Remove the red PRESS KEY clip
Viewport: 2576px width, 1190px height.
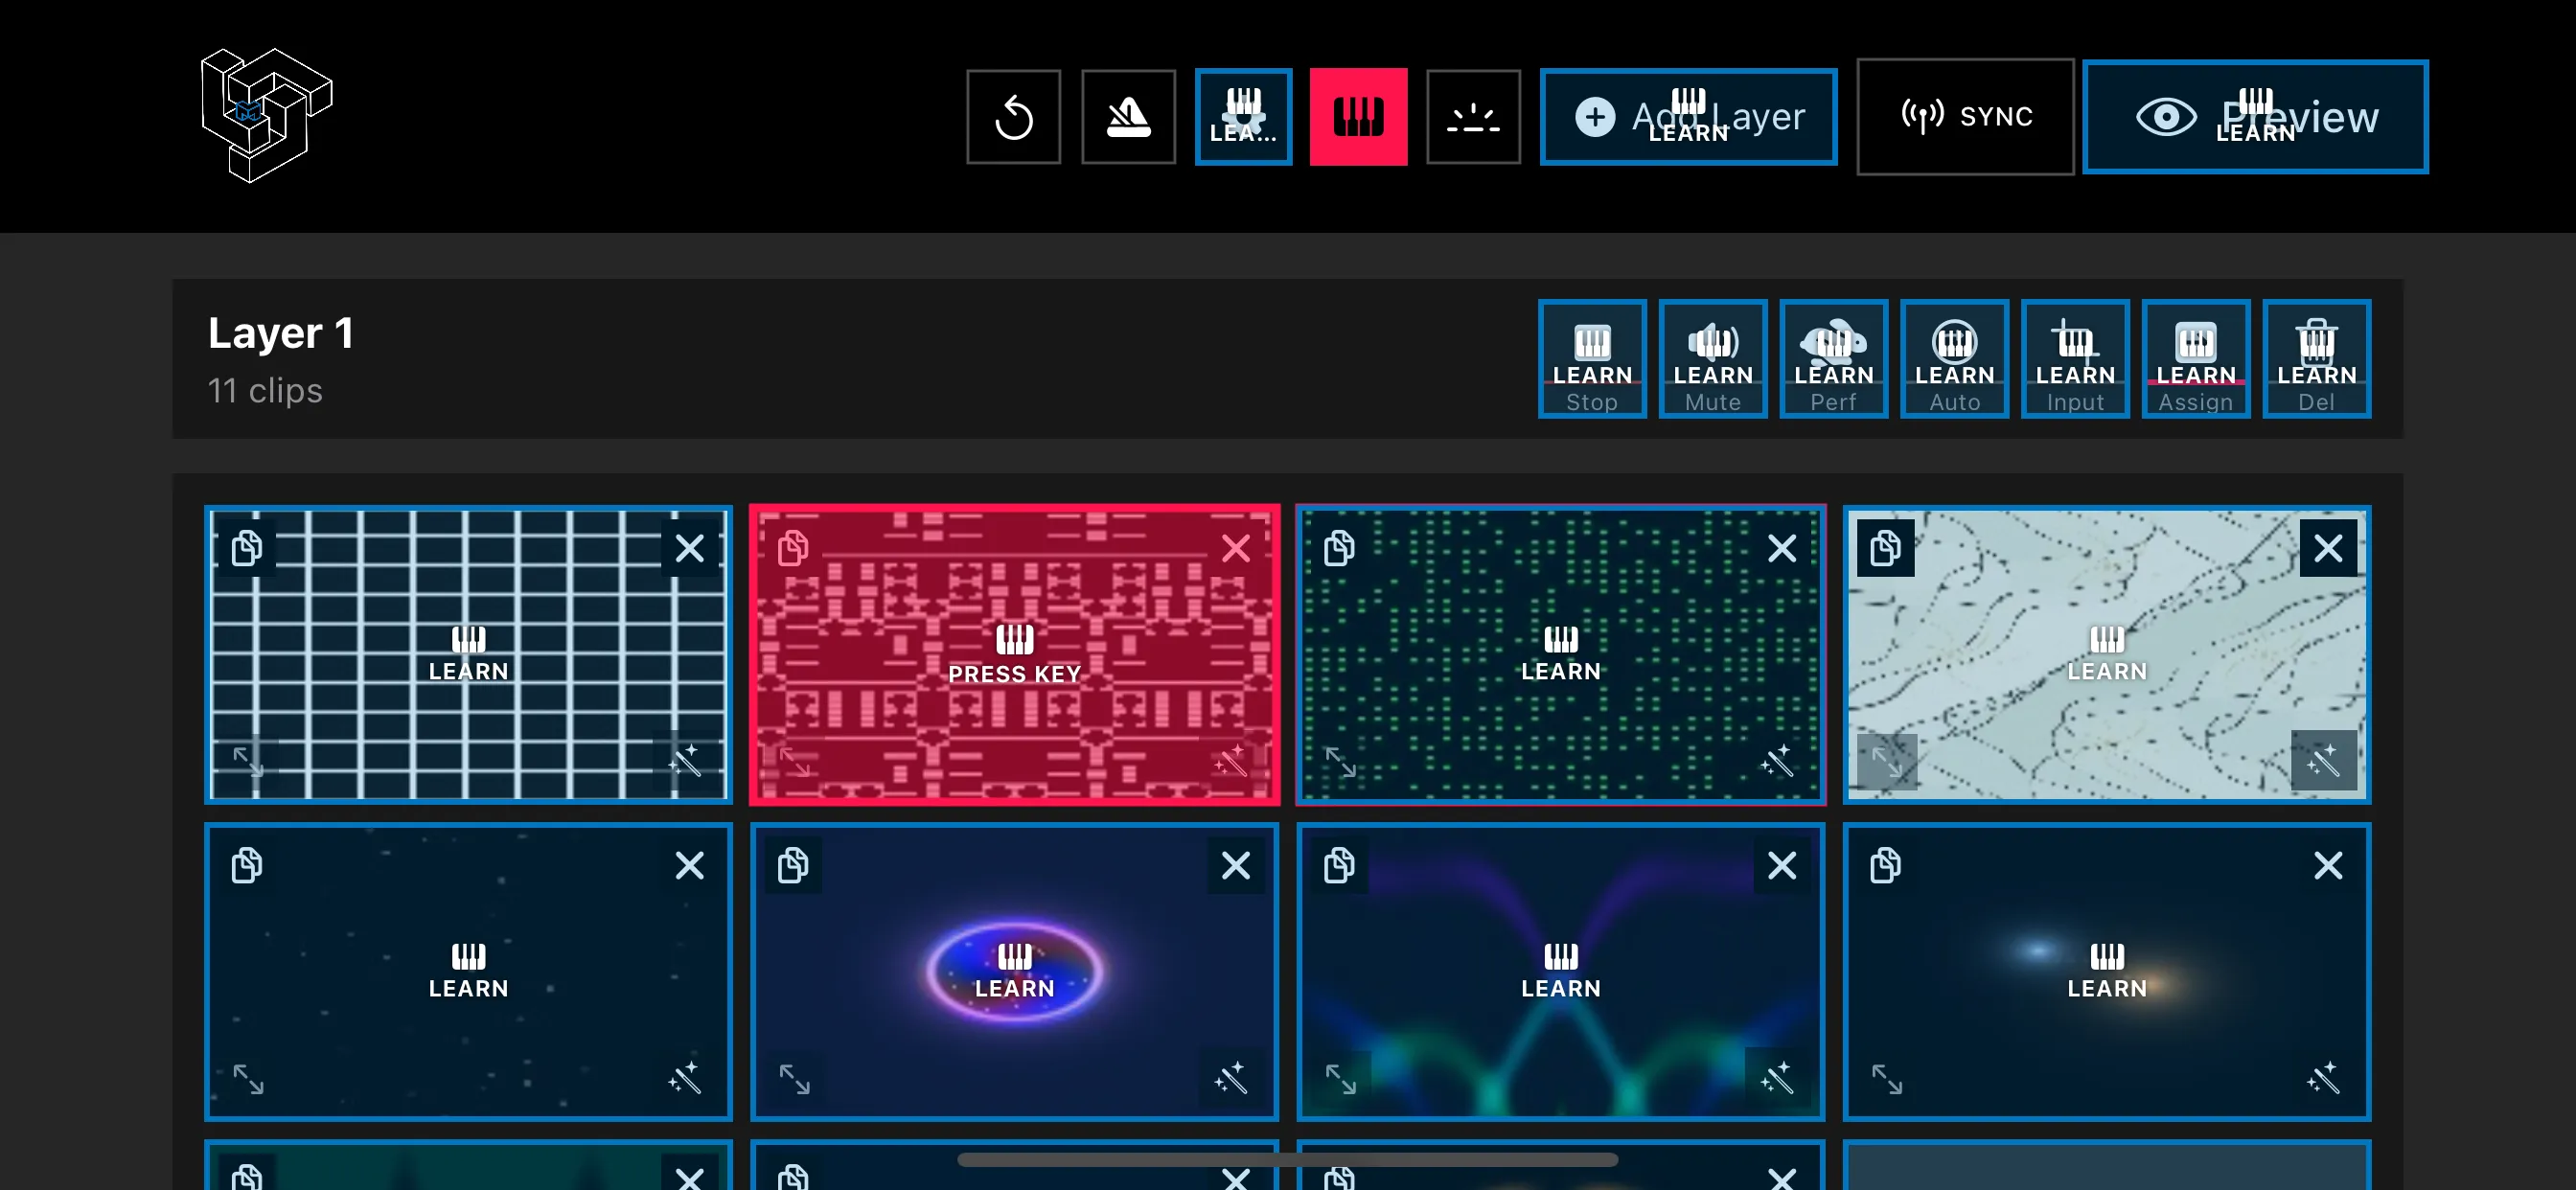[x=1235, y=548]
